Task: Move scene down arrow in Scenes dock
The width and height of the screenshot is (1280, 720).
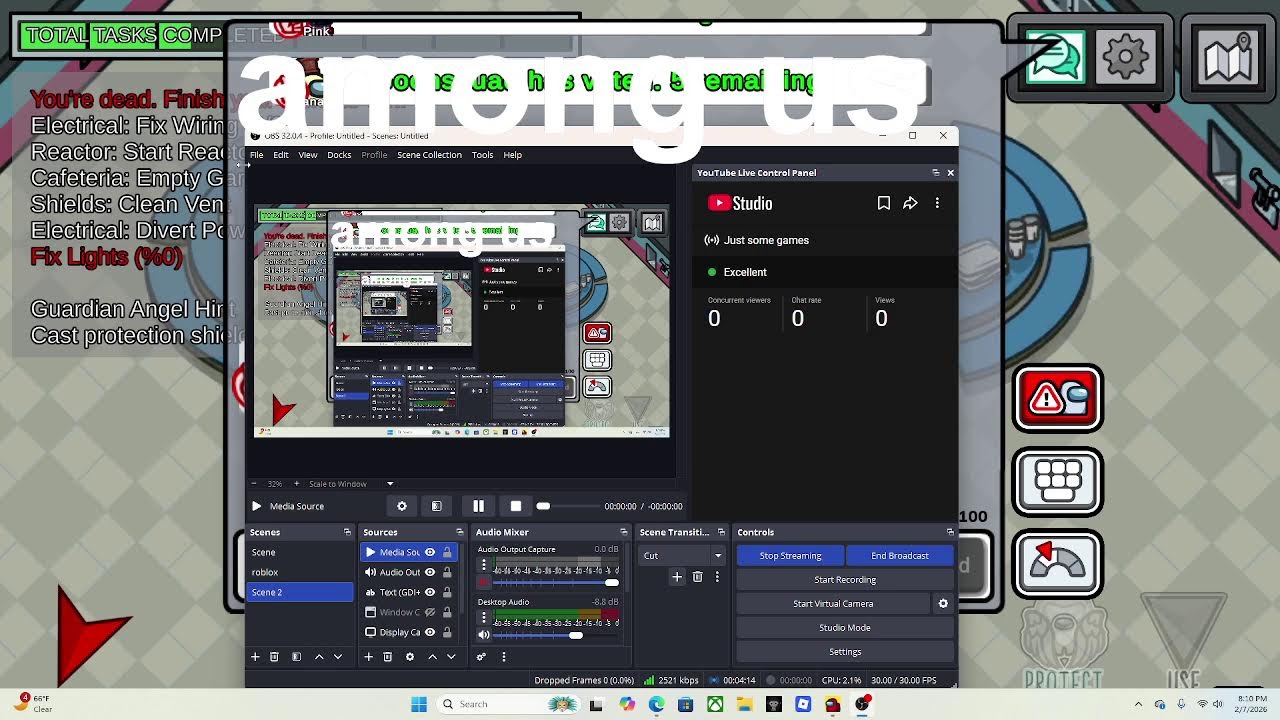Action: (x=338, y=657)
